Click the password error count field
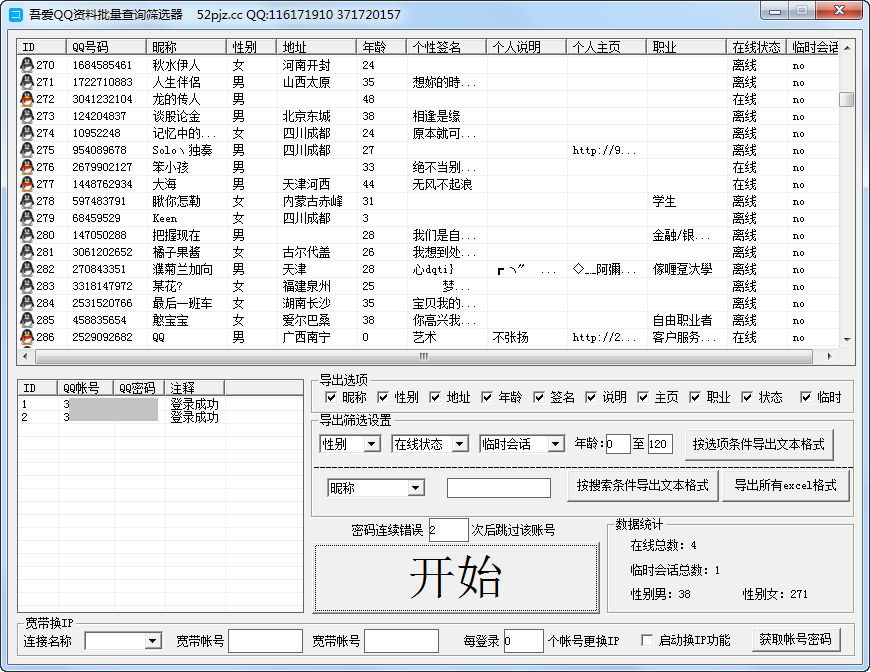The width and height of the screenshot is (870, 672). coord(448,530)
